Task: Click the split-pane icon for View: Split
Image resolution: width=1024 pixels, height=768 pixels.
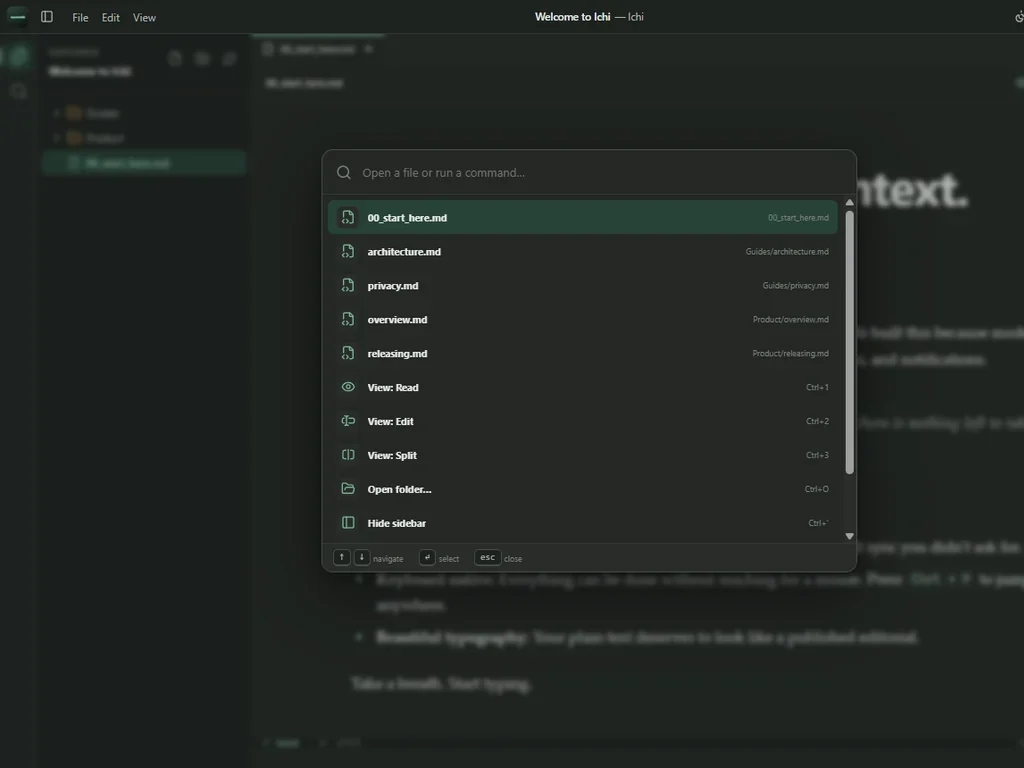Action: point(348,455)
